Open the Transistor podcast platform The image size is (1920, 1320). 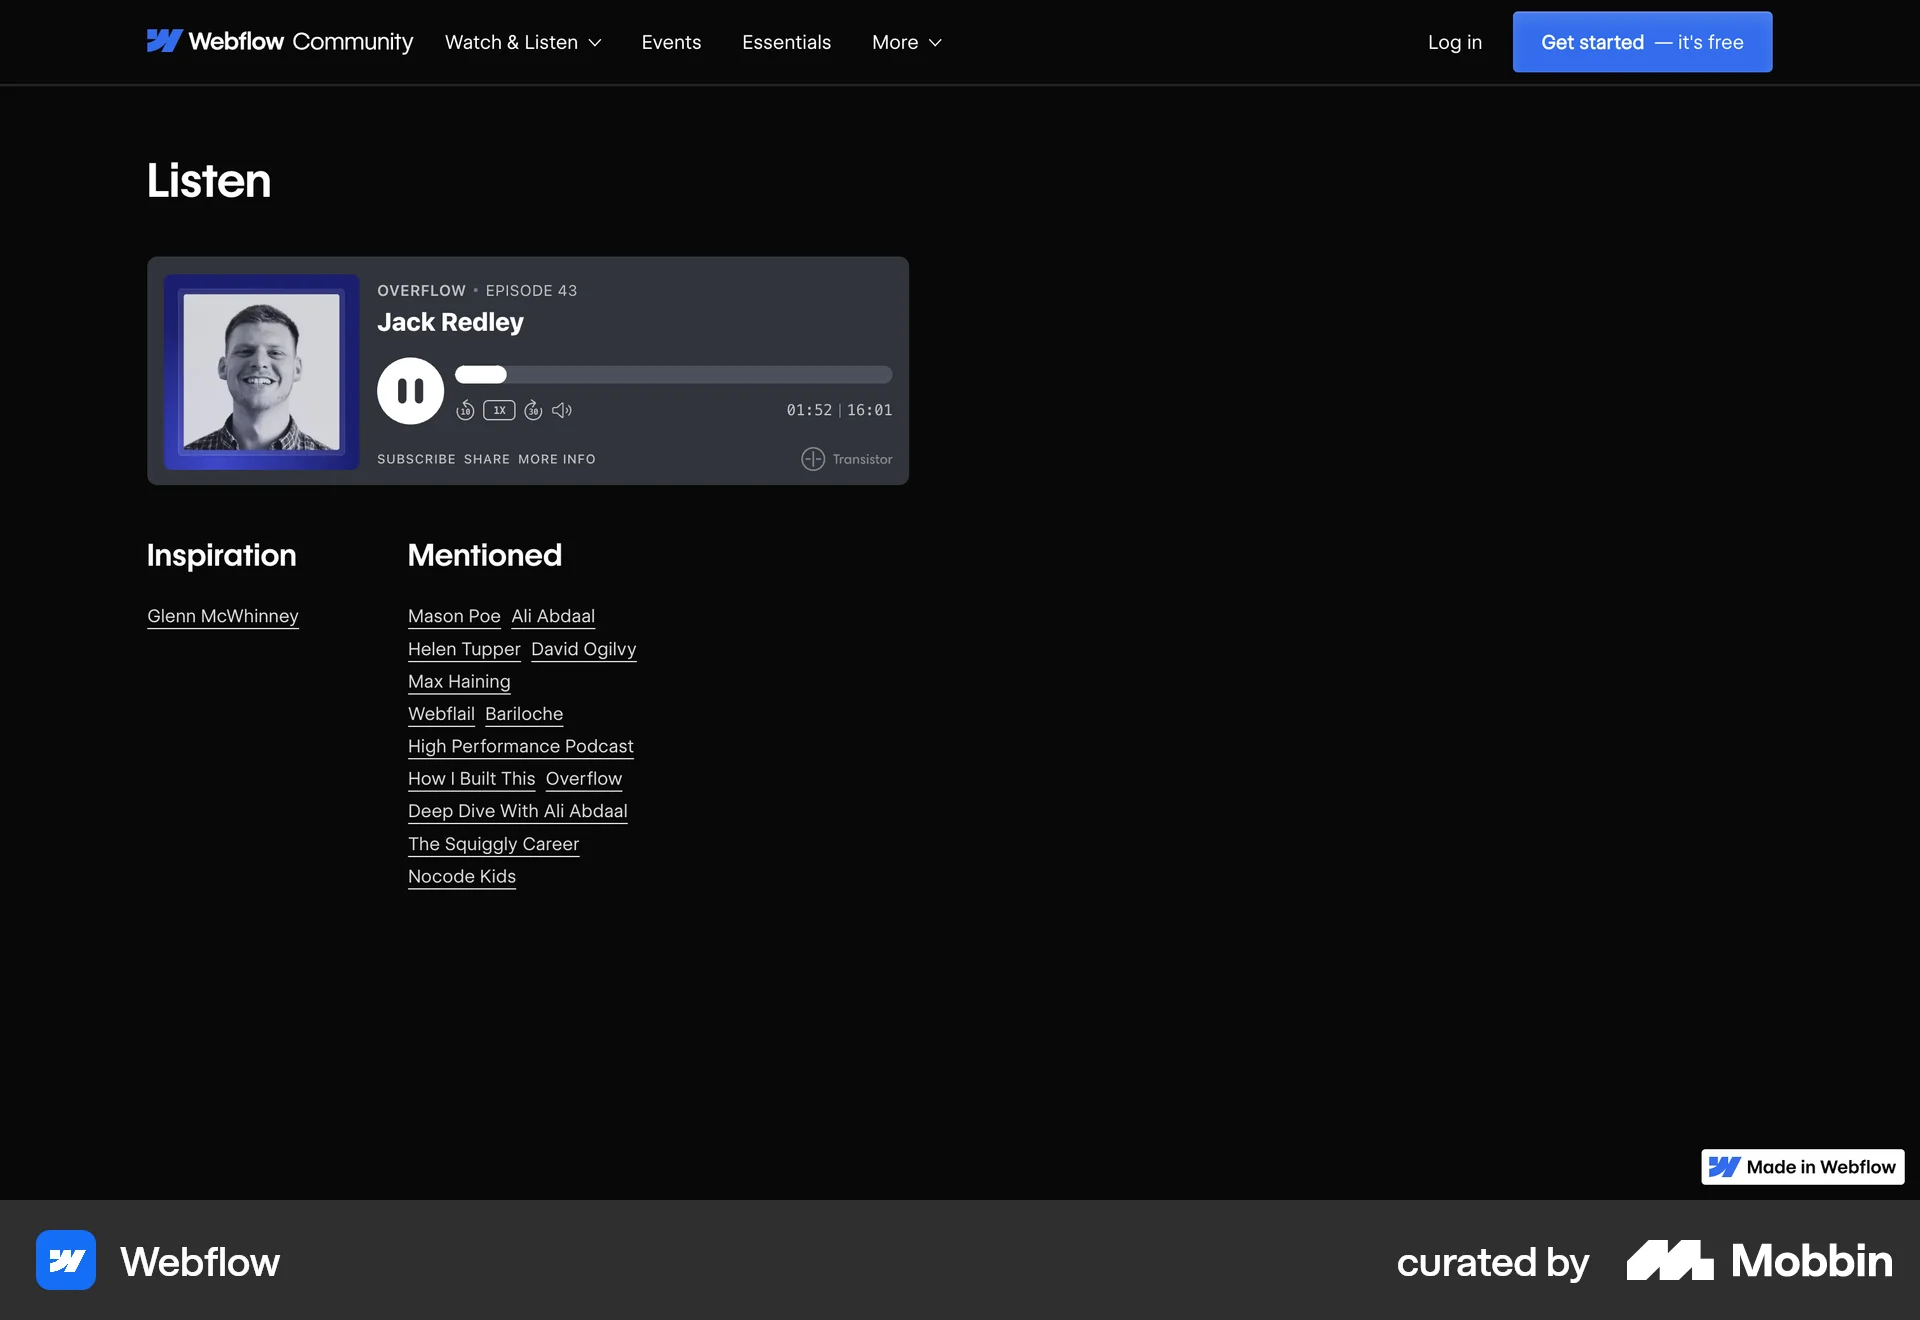(x=845, y=459)
